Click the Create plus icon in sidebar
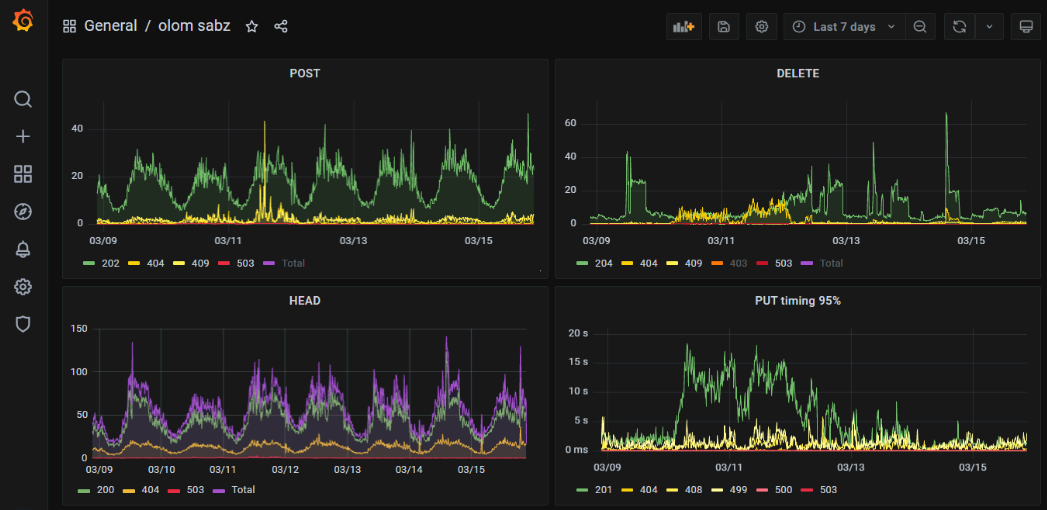This screenshot has width=1047, height=510. tap(23, 137)
